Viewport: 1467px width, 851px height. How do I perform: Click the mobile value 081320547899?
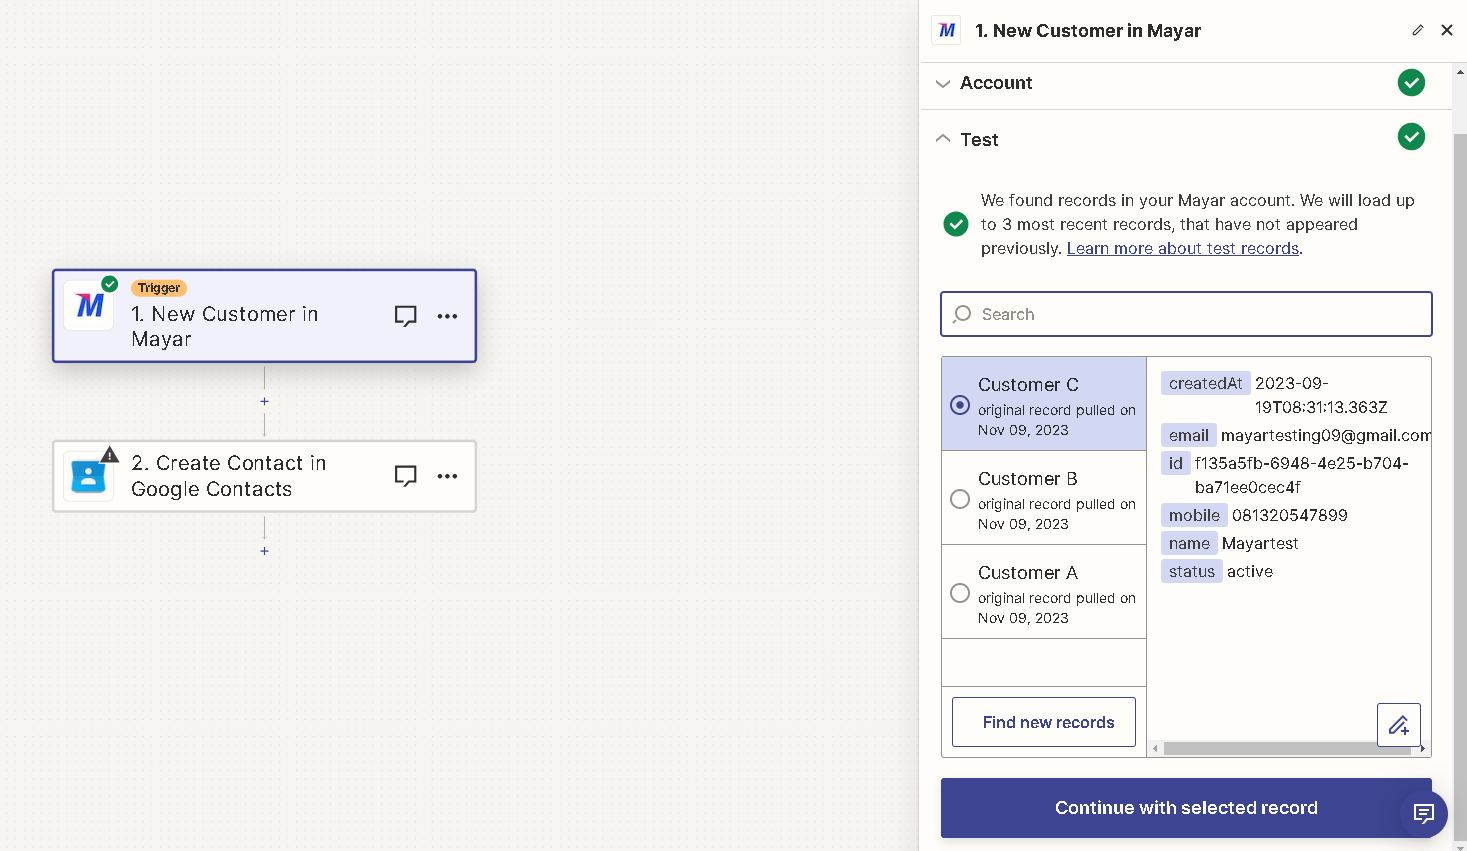tap(1290, 515)
